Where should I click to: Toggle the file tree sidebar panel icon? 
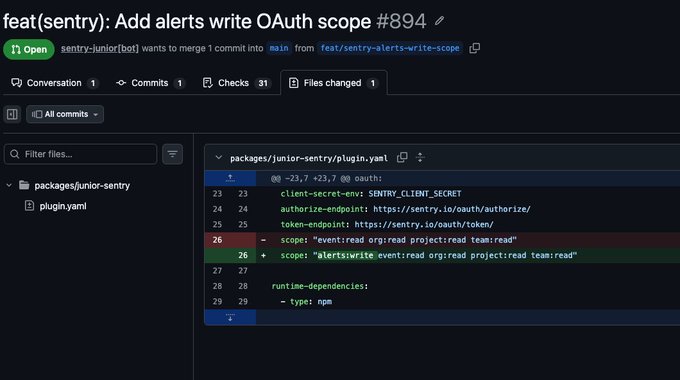12,114
